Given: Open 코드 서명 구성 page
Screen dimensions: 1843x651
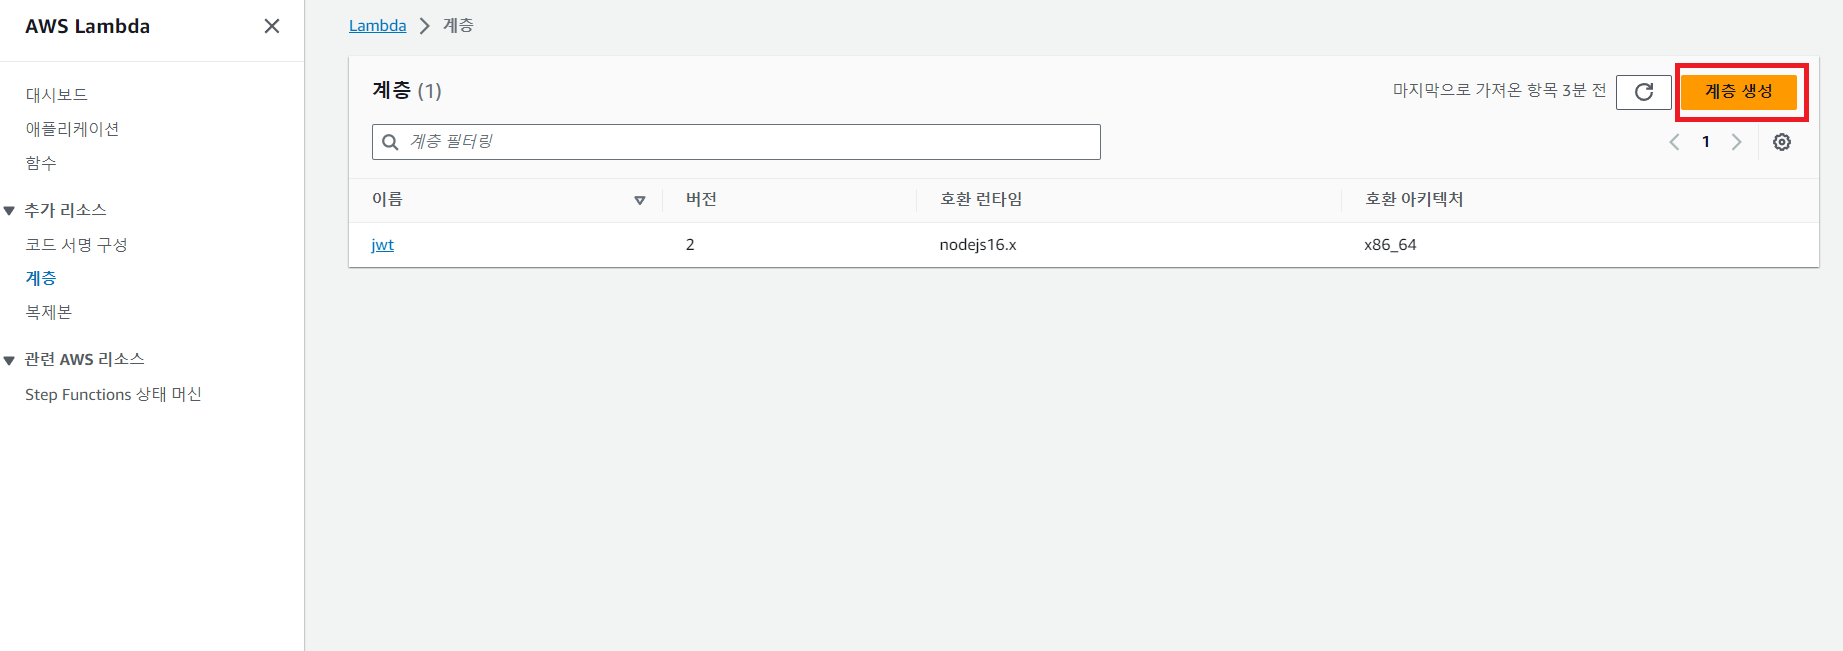Looking at the screenshot, I should click(x=76, y=245).
